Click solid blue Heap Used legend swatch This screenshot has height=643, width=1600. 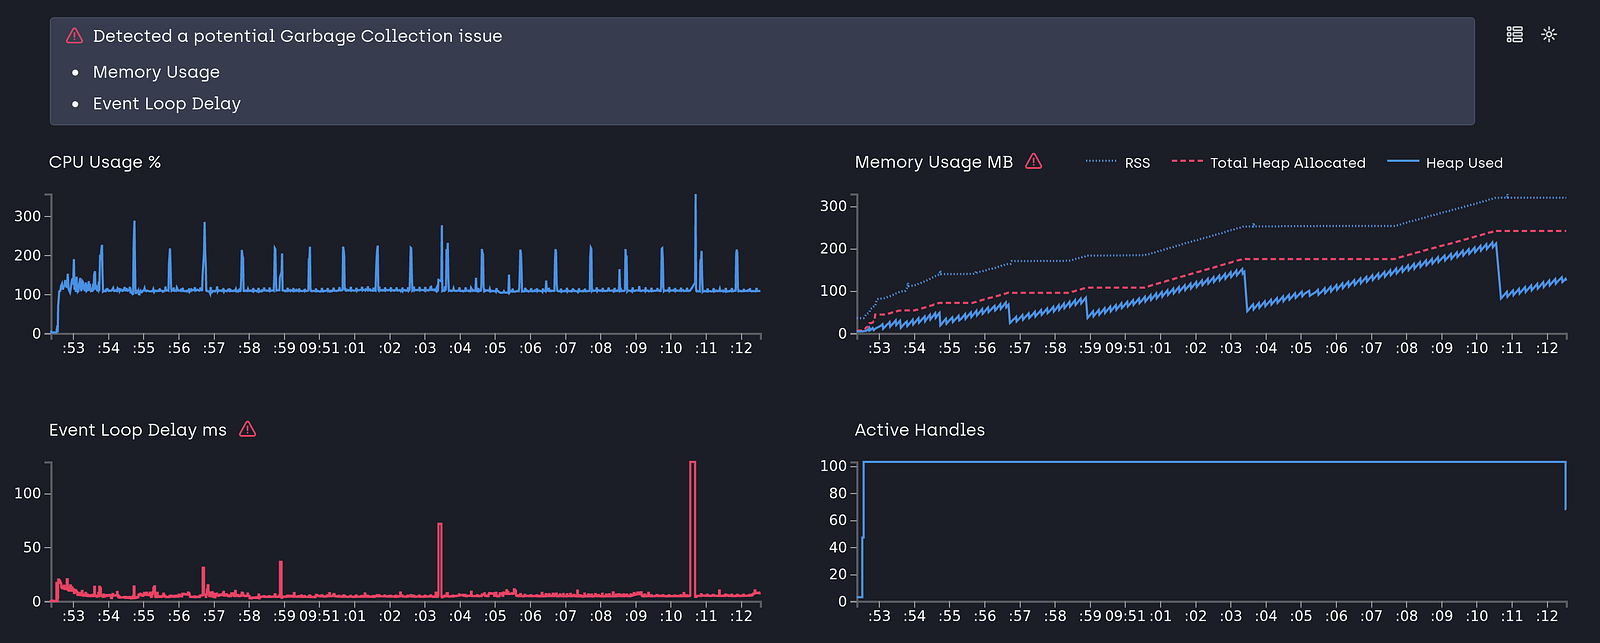tap(1403, 161)
